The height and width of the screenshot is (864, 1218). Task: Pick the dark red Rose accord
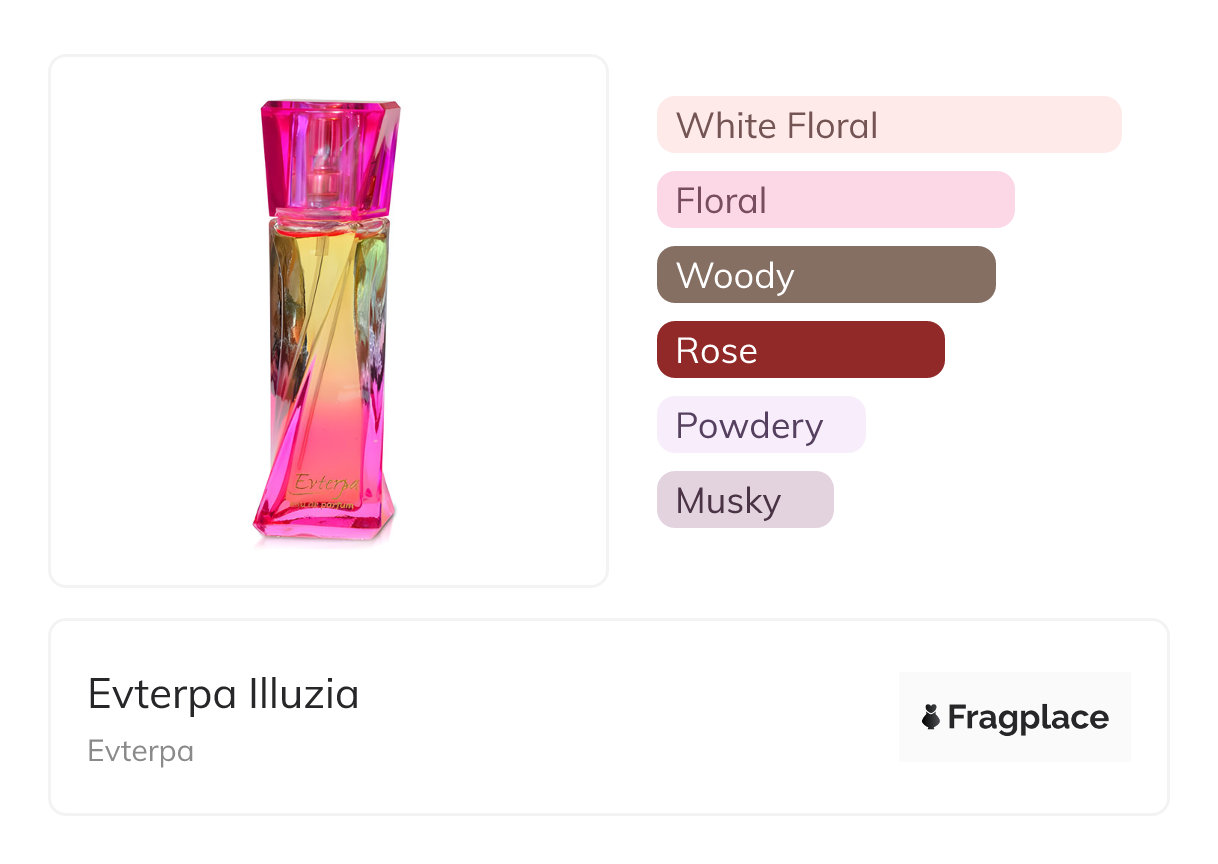tap(800, 350)
